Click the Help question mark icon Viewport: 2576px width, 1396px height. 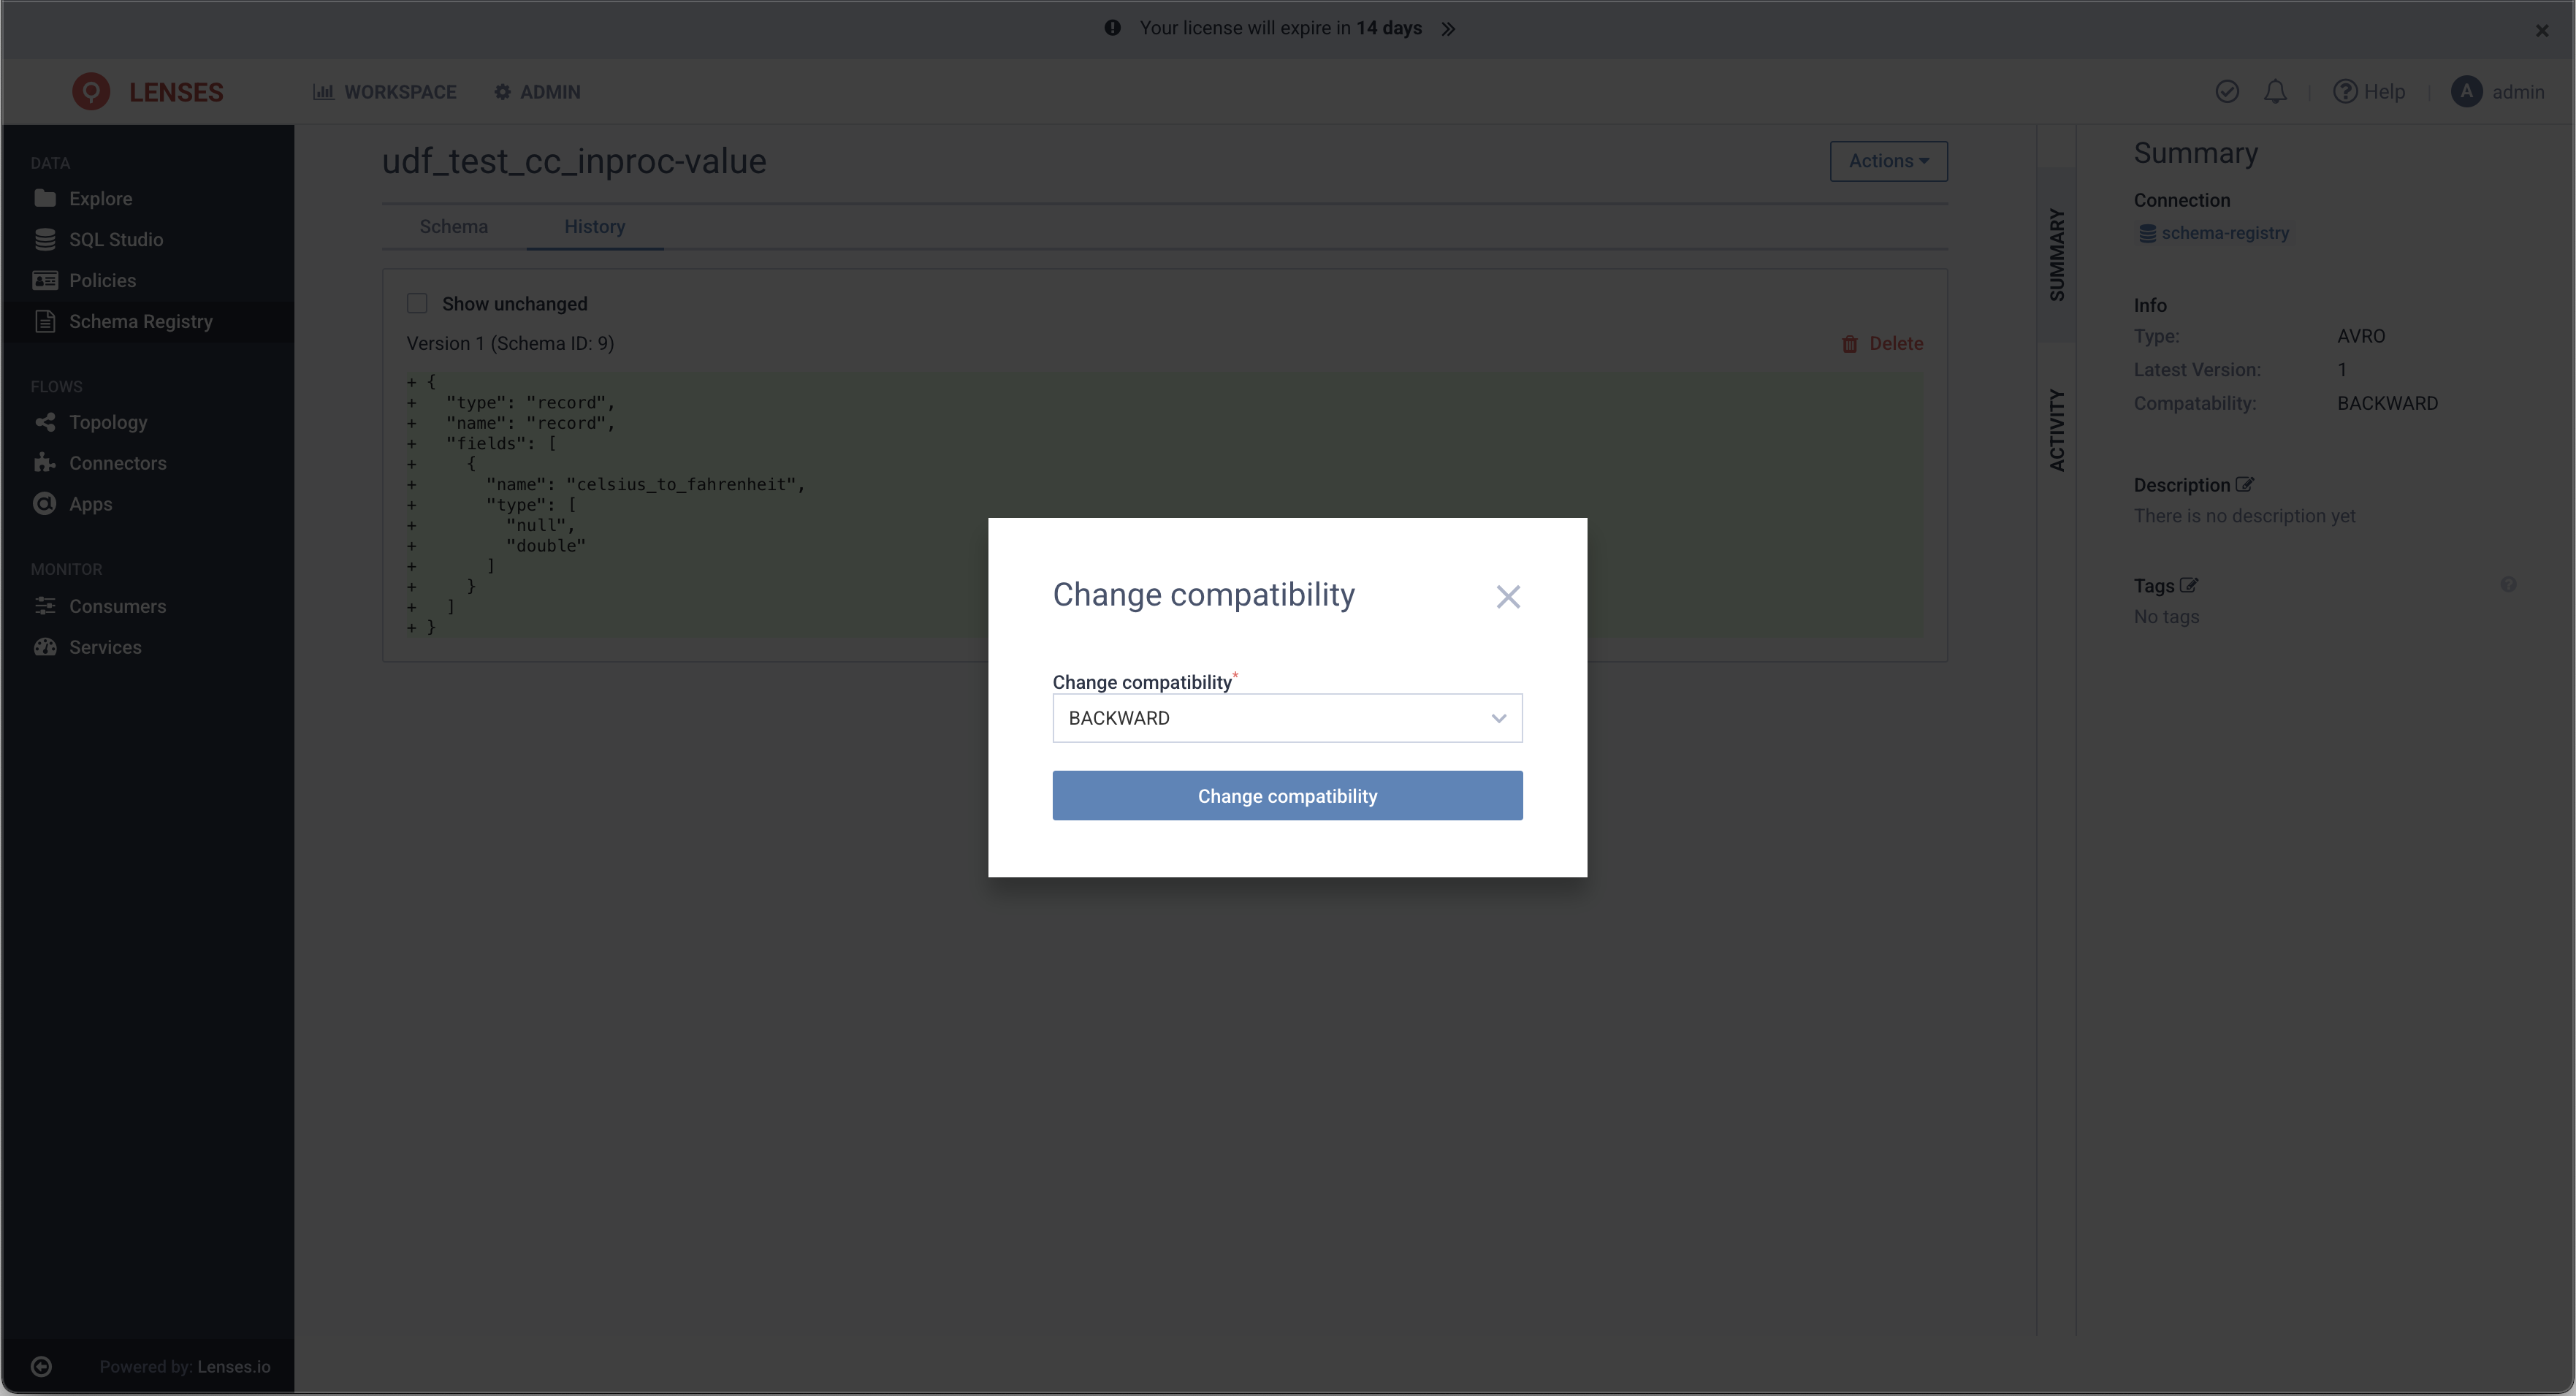click(x=2346, y=91)
